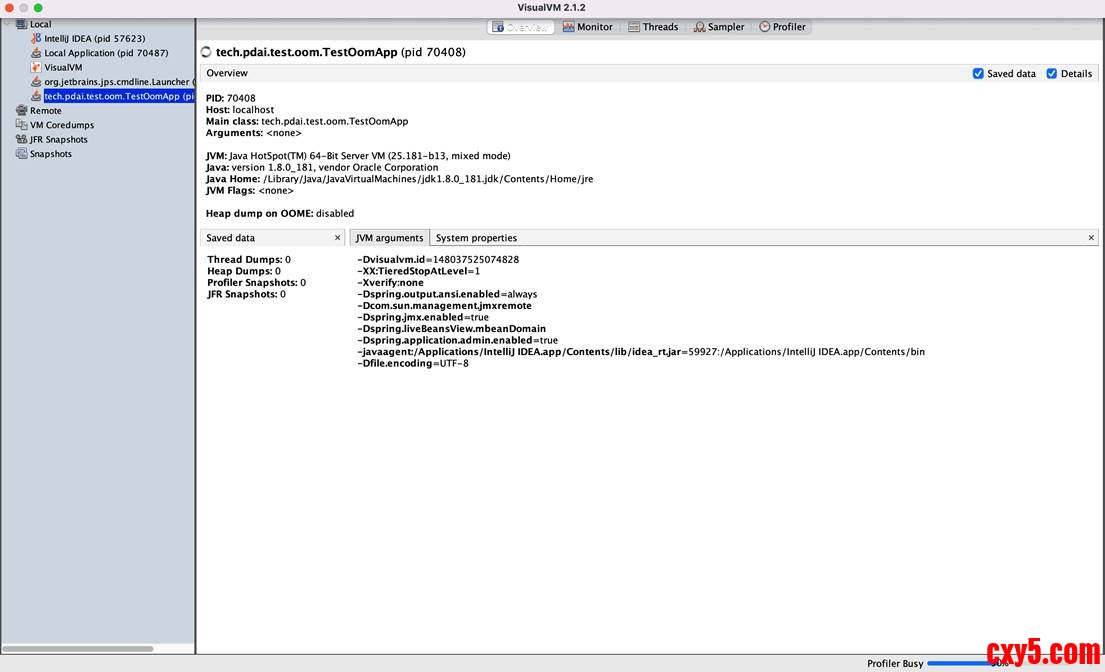This screenshot has height=672, width=1105.
Task: Click the Snapshots folder icon
Action: point(22,154)
